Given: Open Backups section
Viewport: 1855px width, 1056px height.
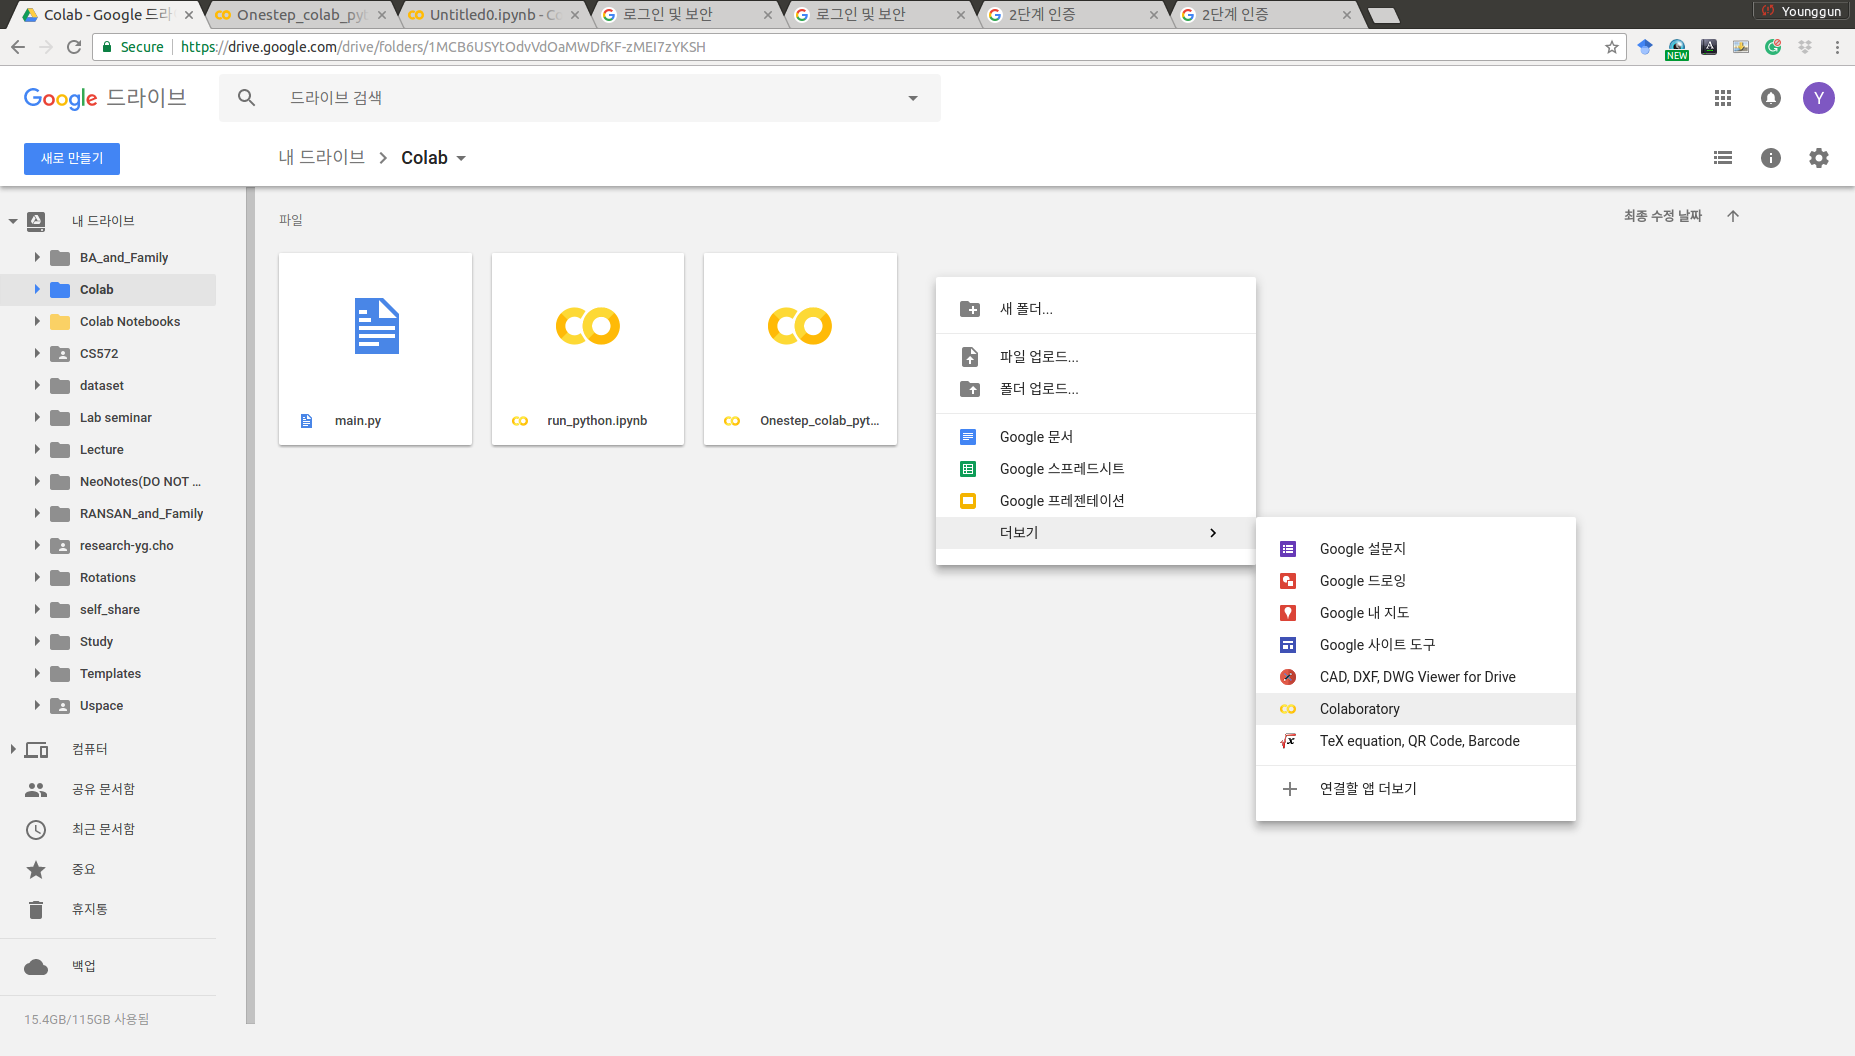Looking at the screenshot, I should click(84, 966).
